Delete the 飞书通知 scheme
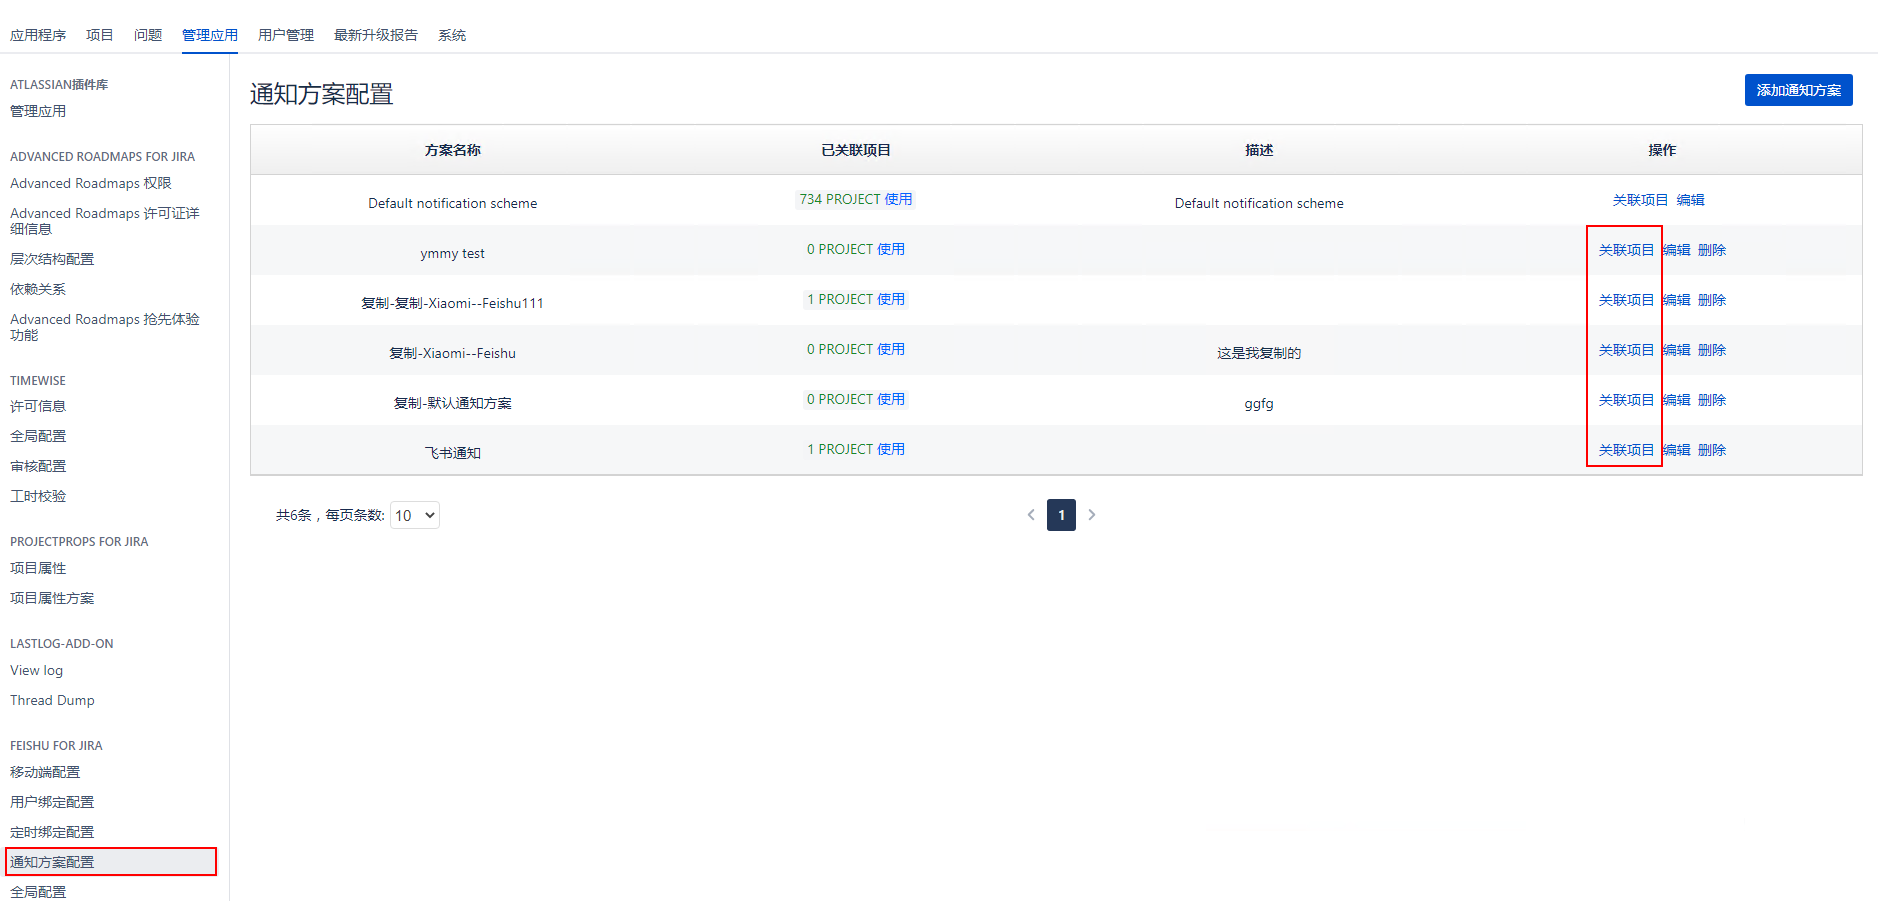This screenshot has width=1878, height=901. pyautogui.click(x=1712, y=450)
